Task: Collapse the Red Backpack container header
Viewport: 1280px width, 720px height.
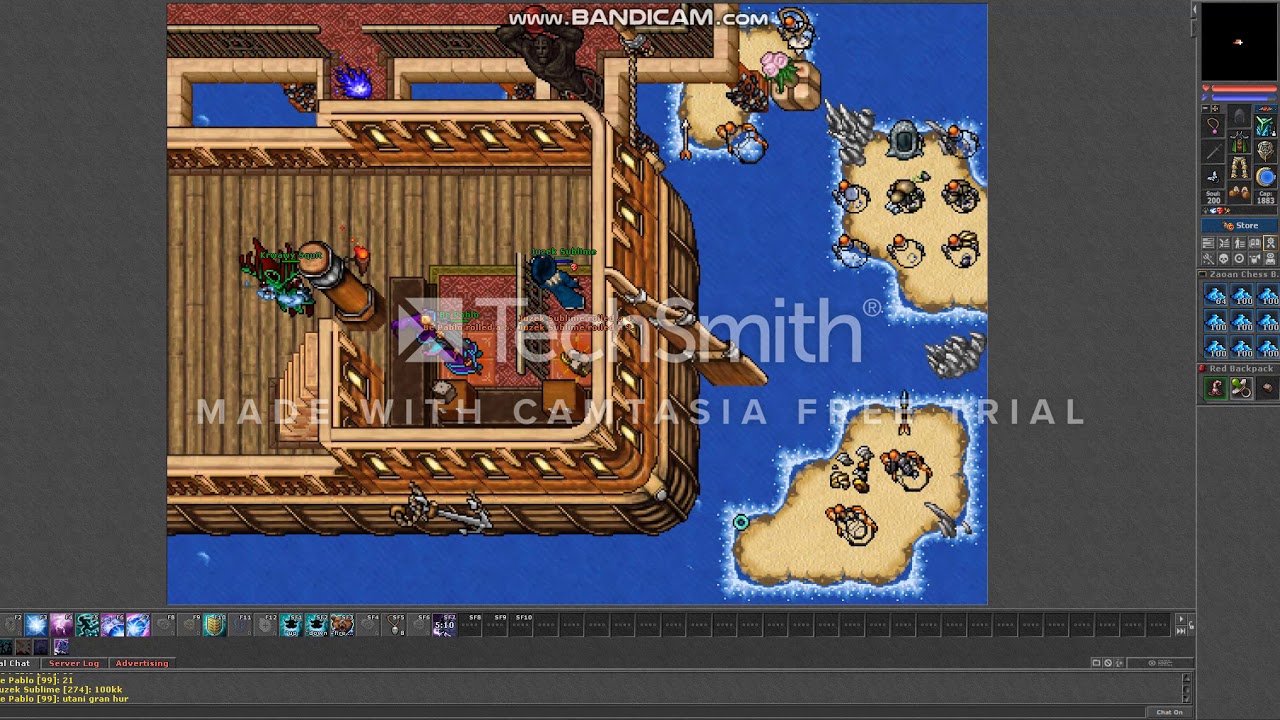Action: pyautogui.click(x=1239, y=369)
